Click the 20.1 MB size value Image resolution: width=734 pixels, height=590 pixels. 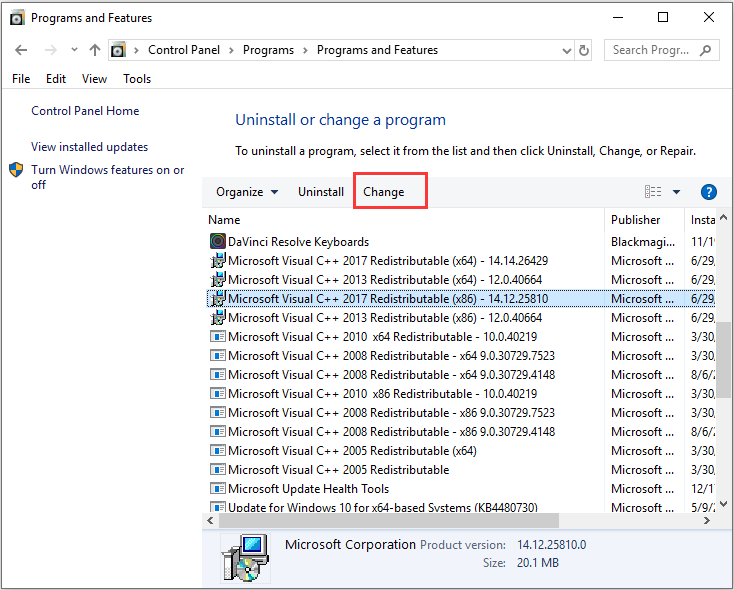pyautogui.click(x=538, y=563)
